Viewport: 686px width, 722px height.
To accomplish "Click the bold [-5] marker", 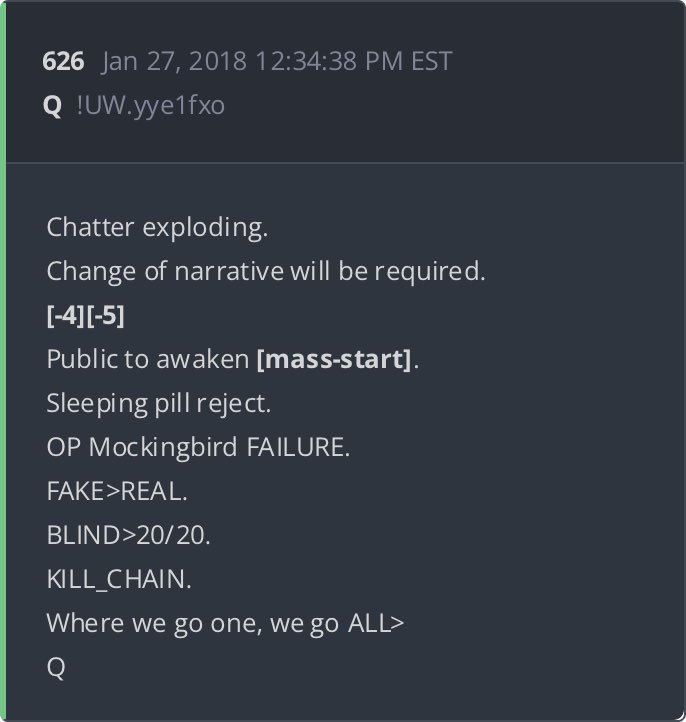I will click(x=106, y=315).
